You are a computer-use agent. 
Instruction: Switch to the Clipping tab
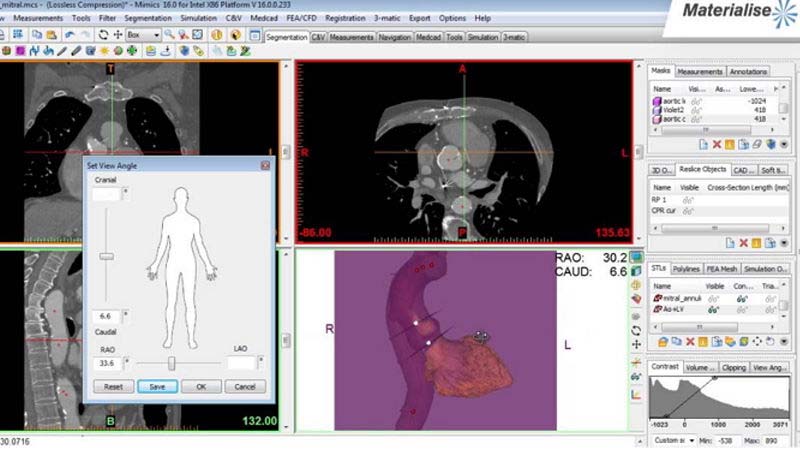tap(734, 367)
